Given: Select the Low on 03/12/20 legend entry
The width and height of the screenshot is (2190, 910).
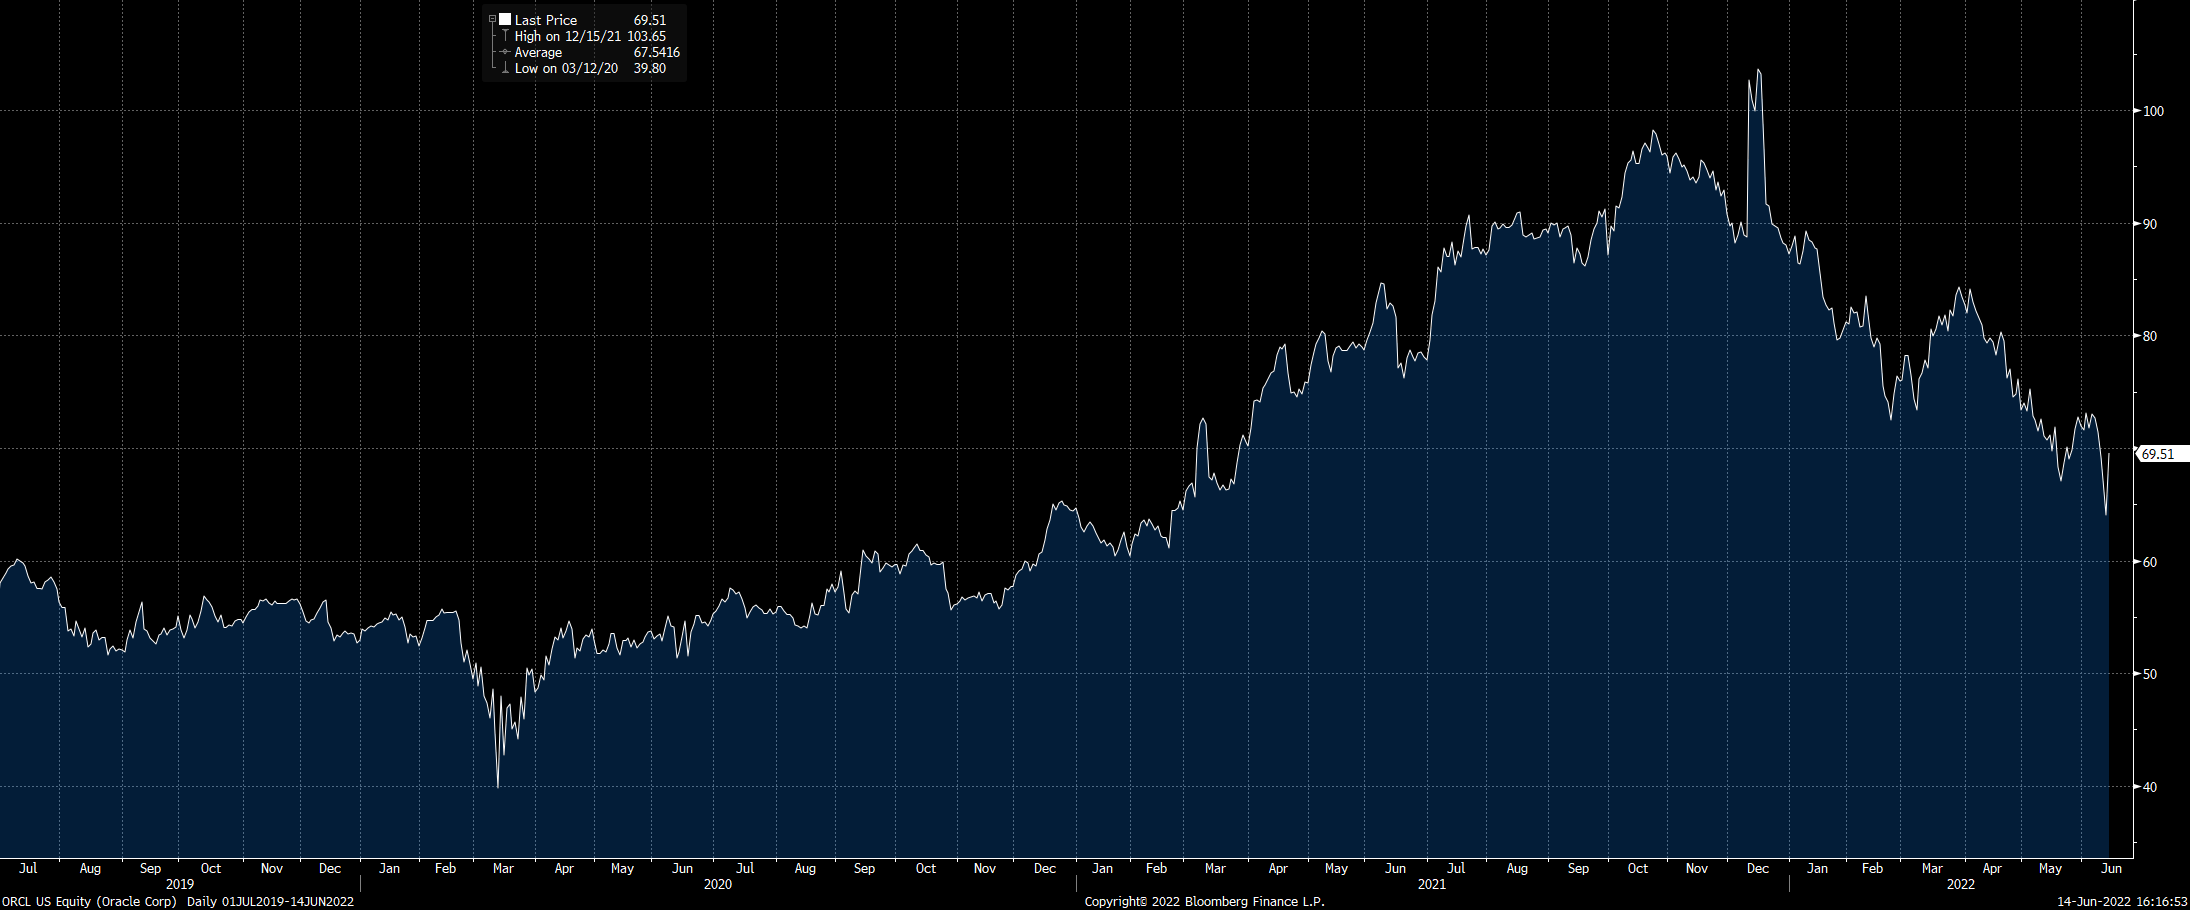Looking at the screenshot, I should coord(566,68).
